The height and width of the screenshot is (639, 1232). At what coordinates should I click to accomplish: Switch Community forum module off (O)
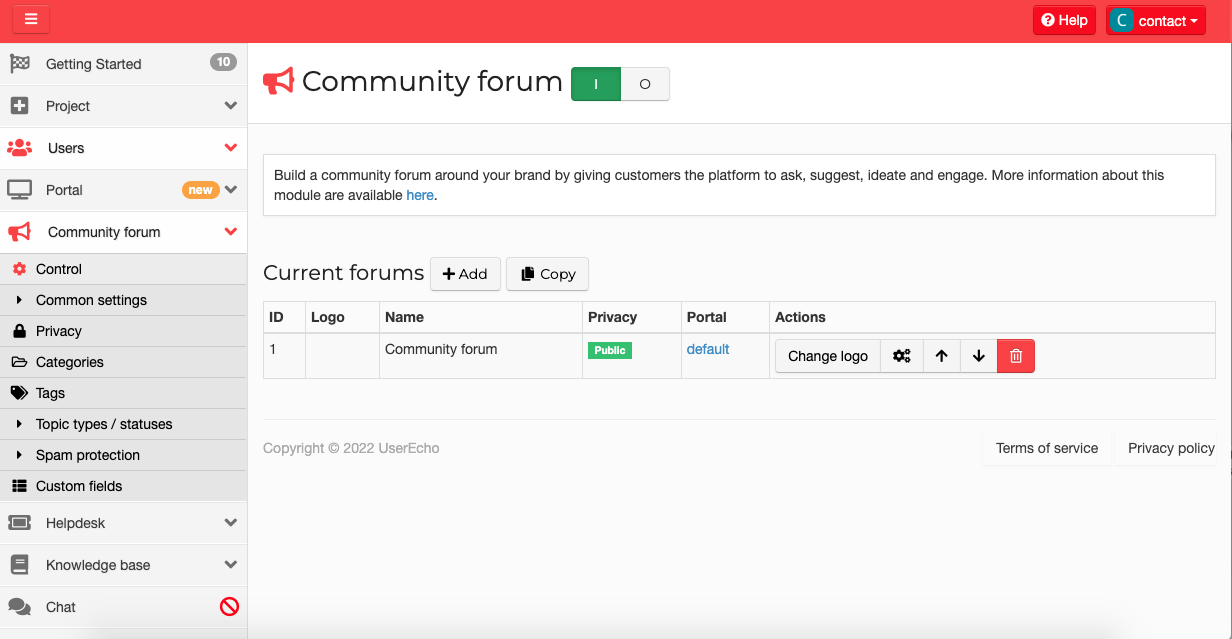point(645,84)
